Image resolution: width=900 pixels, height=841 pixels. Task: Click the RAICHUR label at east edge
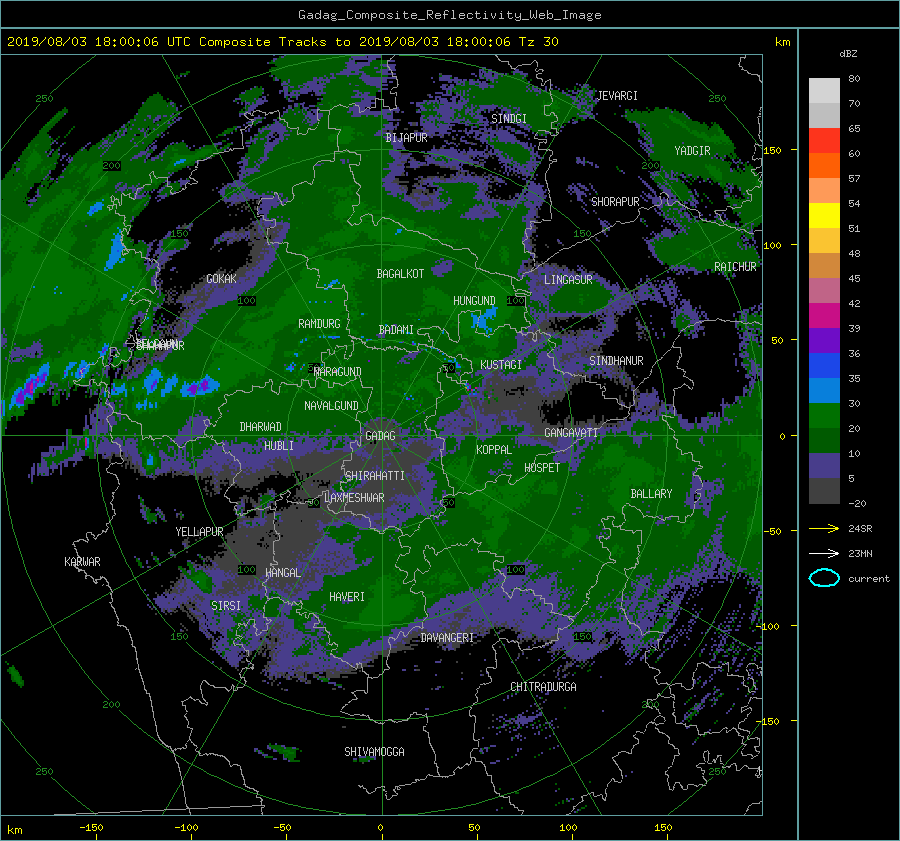[x=735, y=267]
